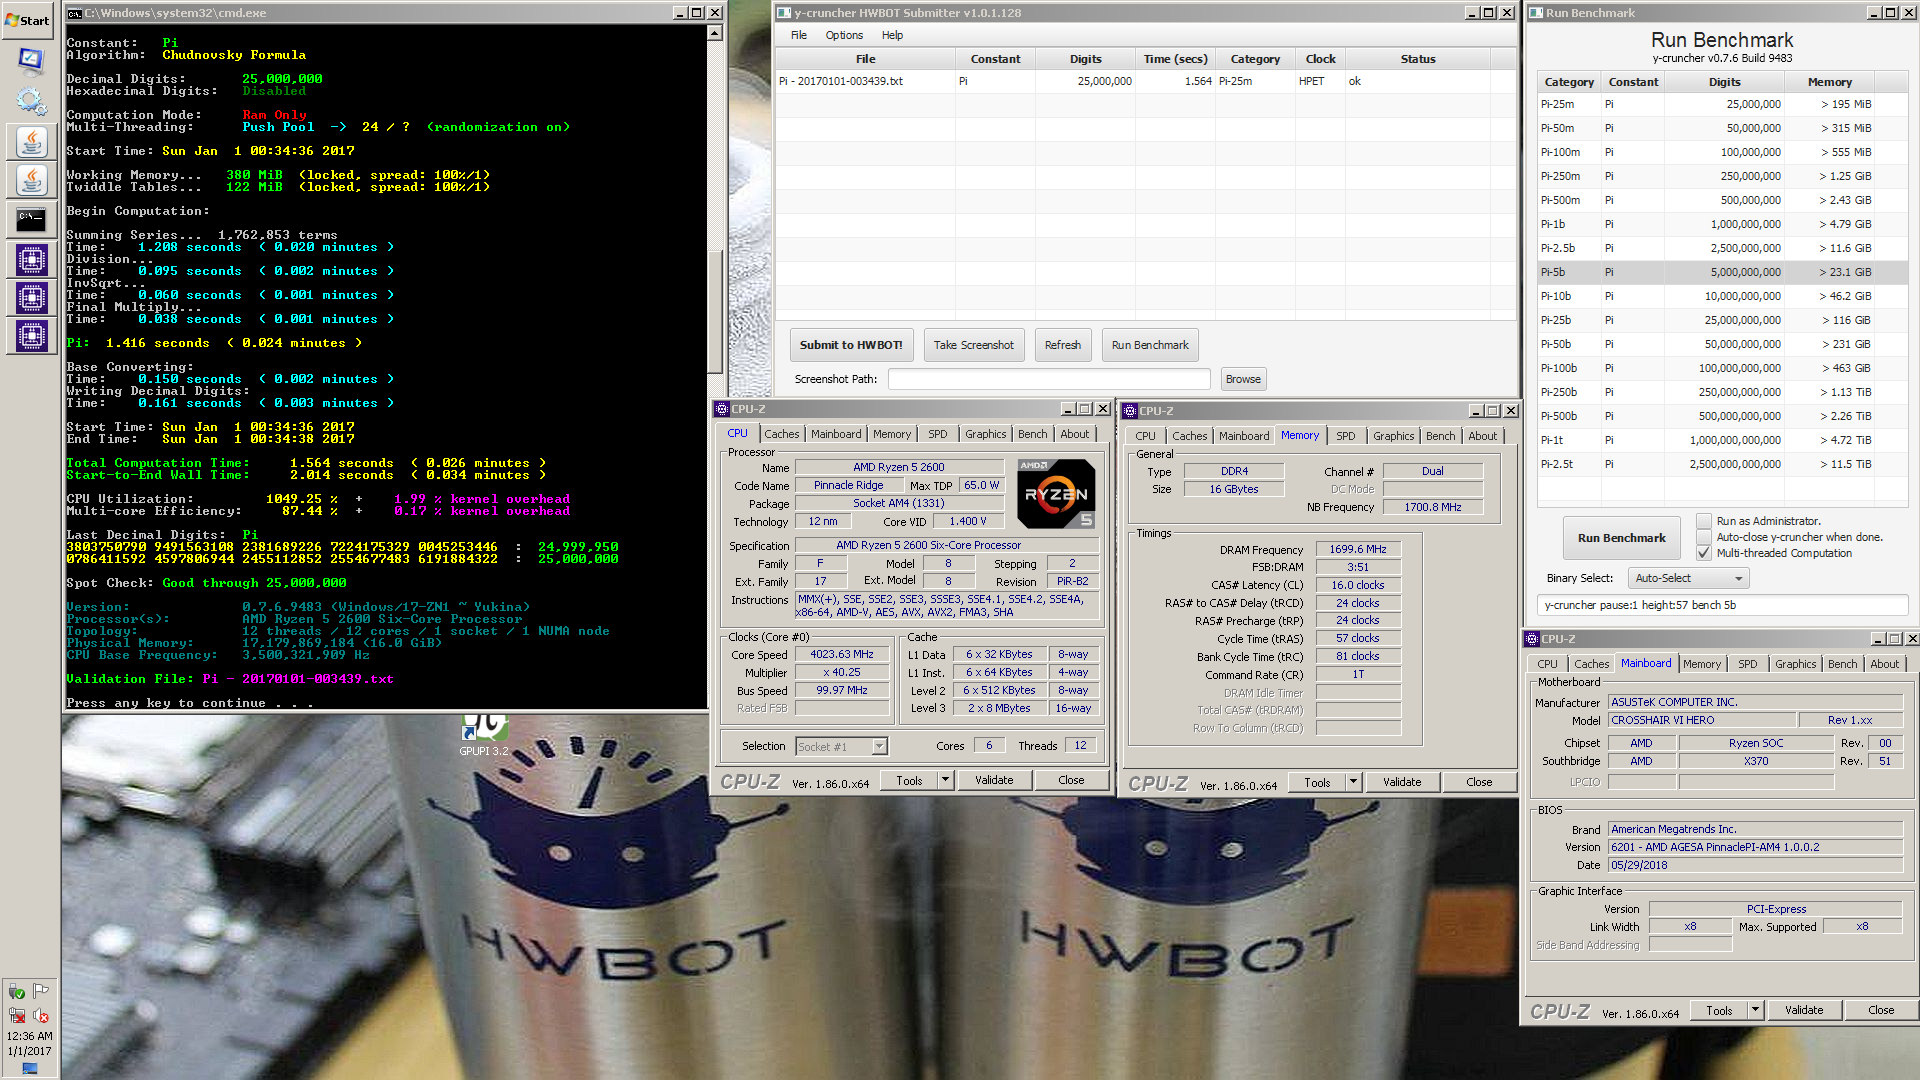Click Submit to HWBOT! button
This screenshot has width=1920, height=1080.
(851, 345)
